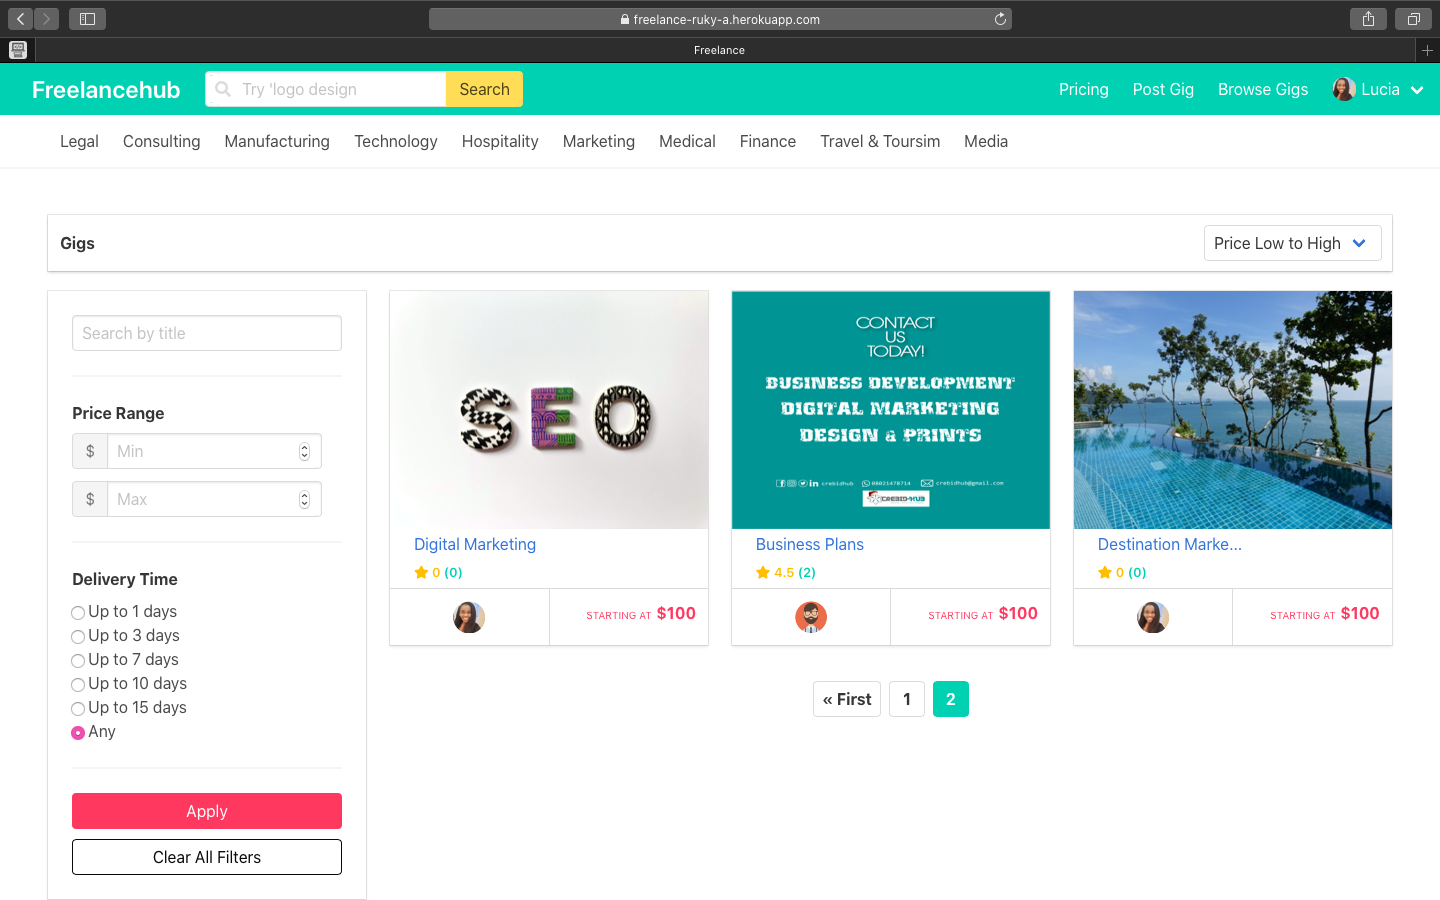Click the Search by title input field

coord(206,333)
